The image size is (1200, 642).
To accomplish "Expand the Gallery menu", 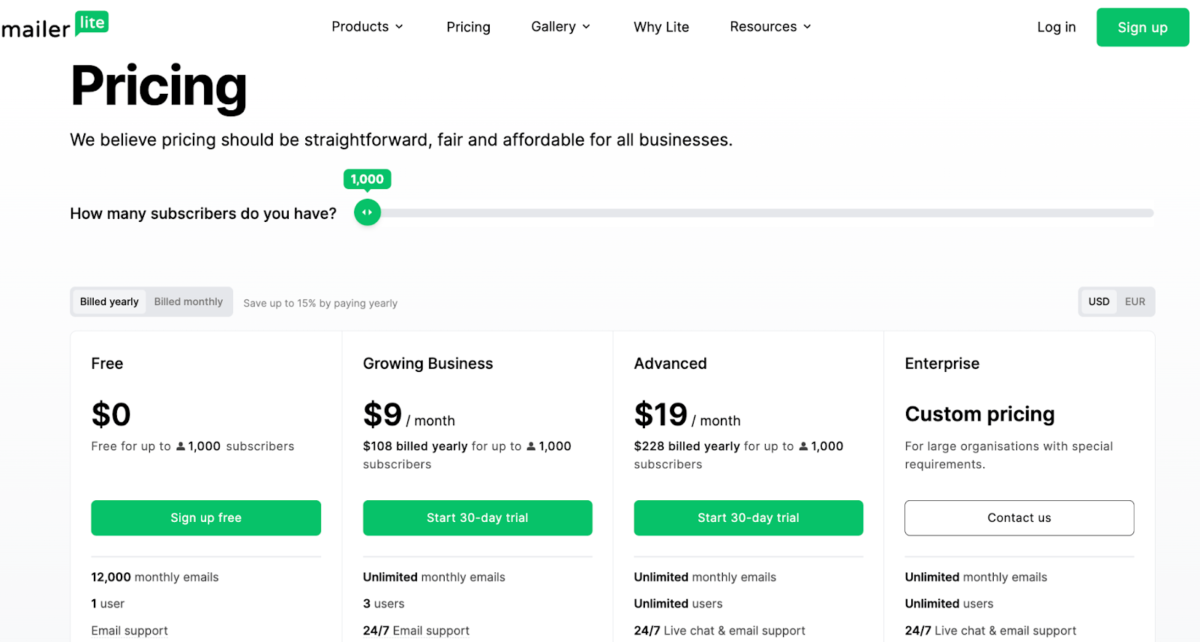I will (x=560, y=27).
